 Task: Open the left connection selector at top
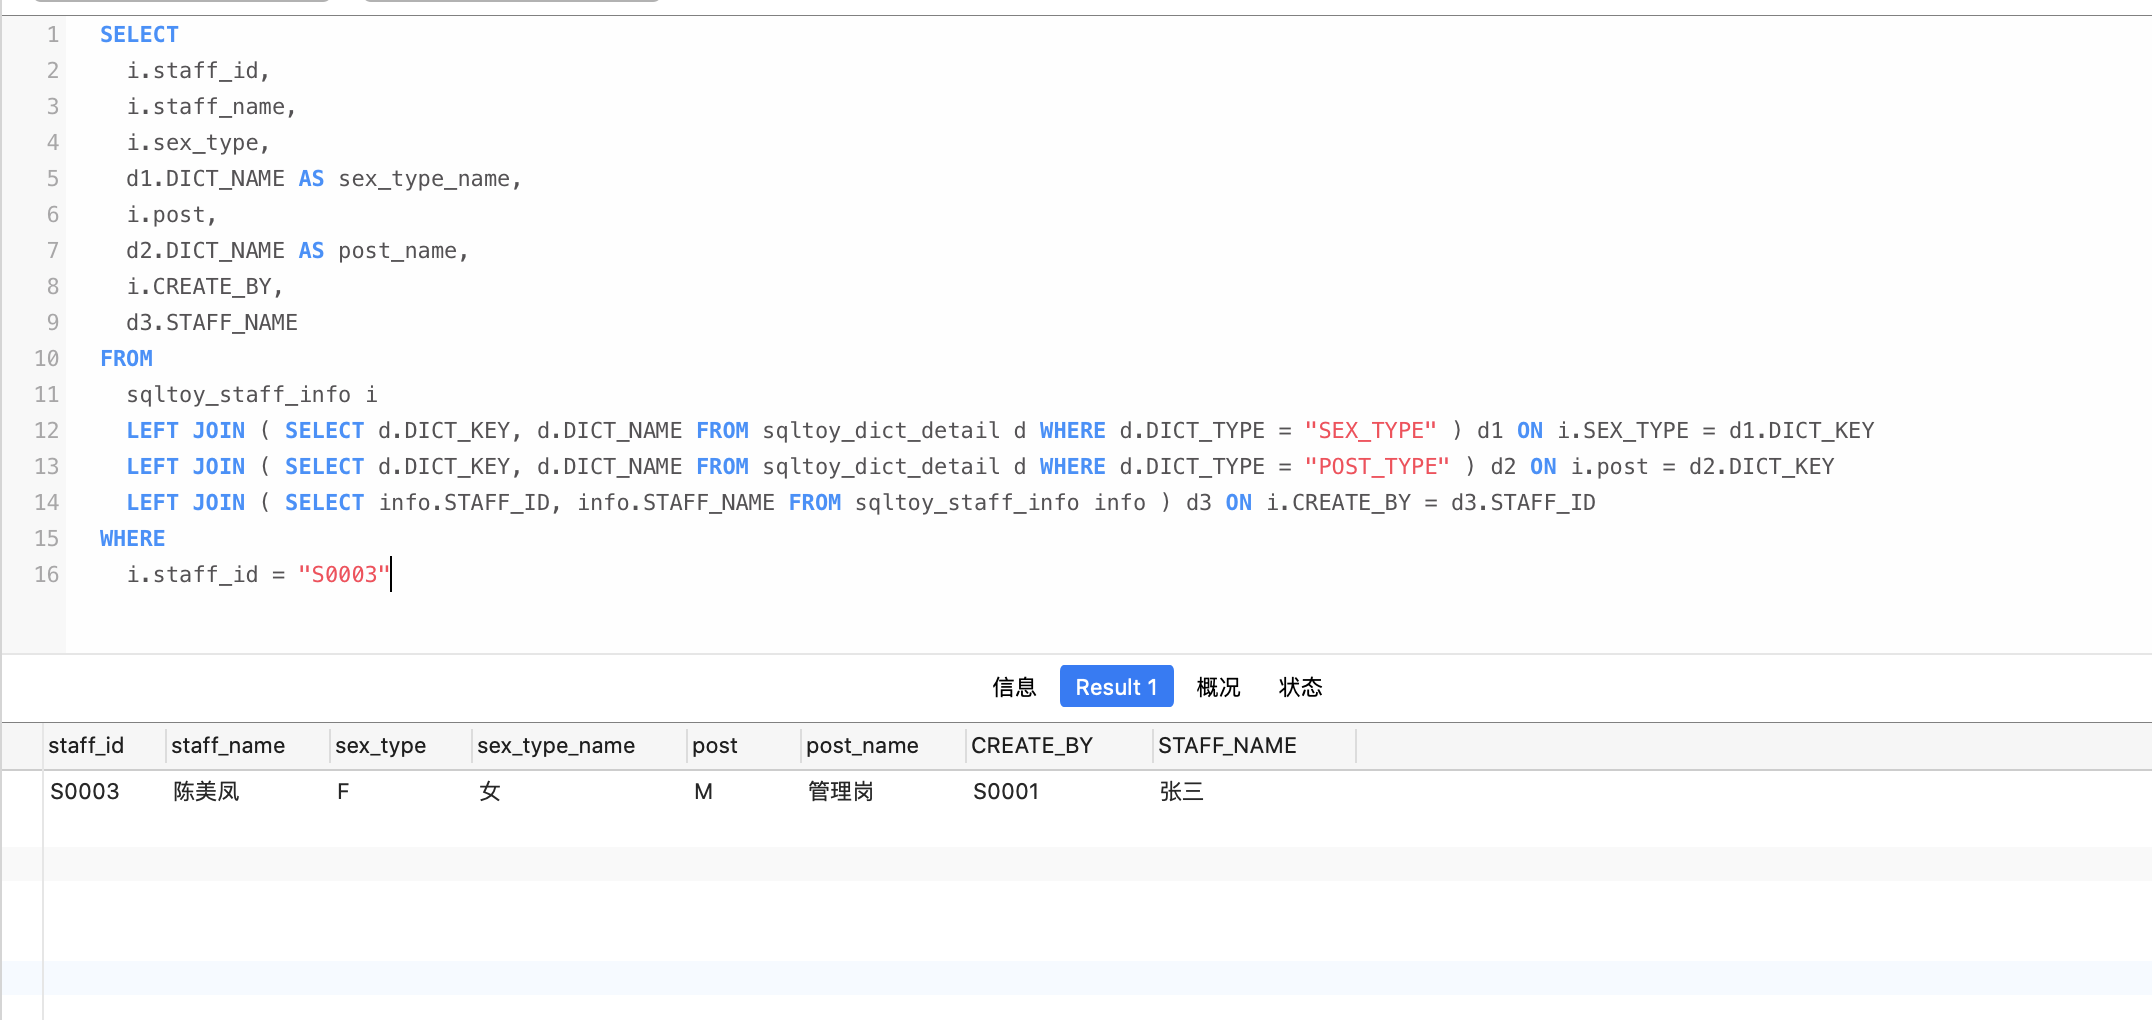pos(180,2)
